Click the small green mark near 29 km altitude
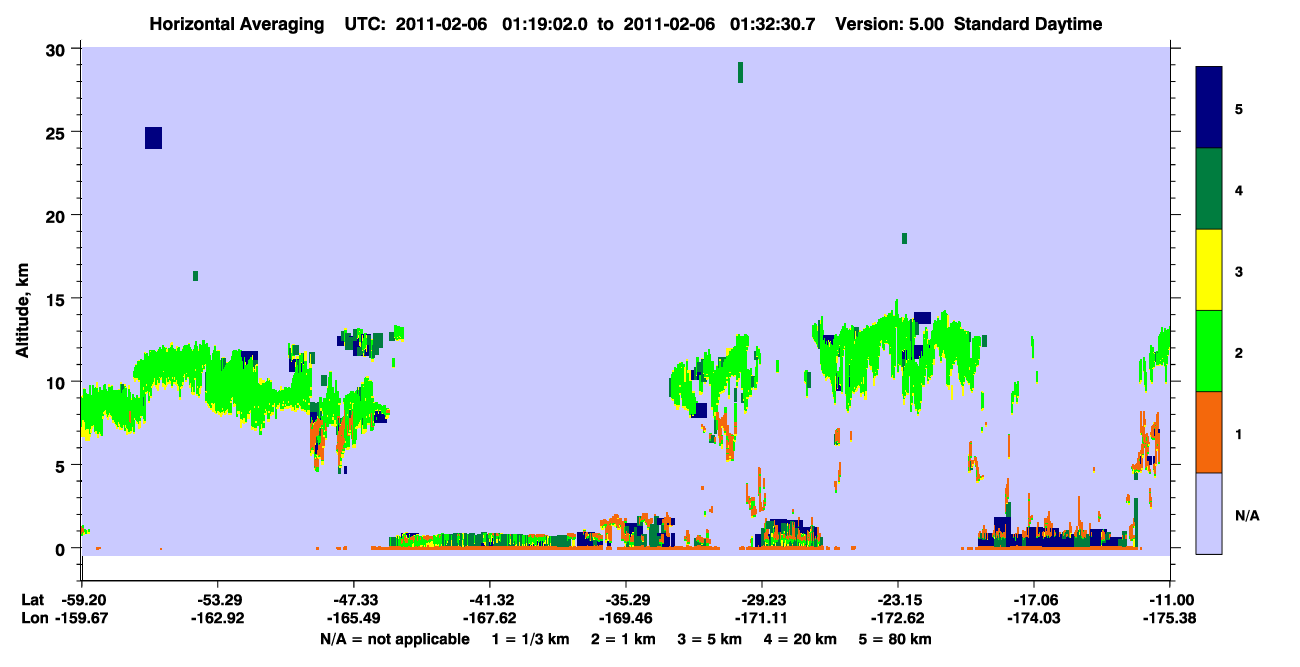 click(x=740, y=72)
